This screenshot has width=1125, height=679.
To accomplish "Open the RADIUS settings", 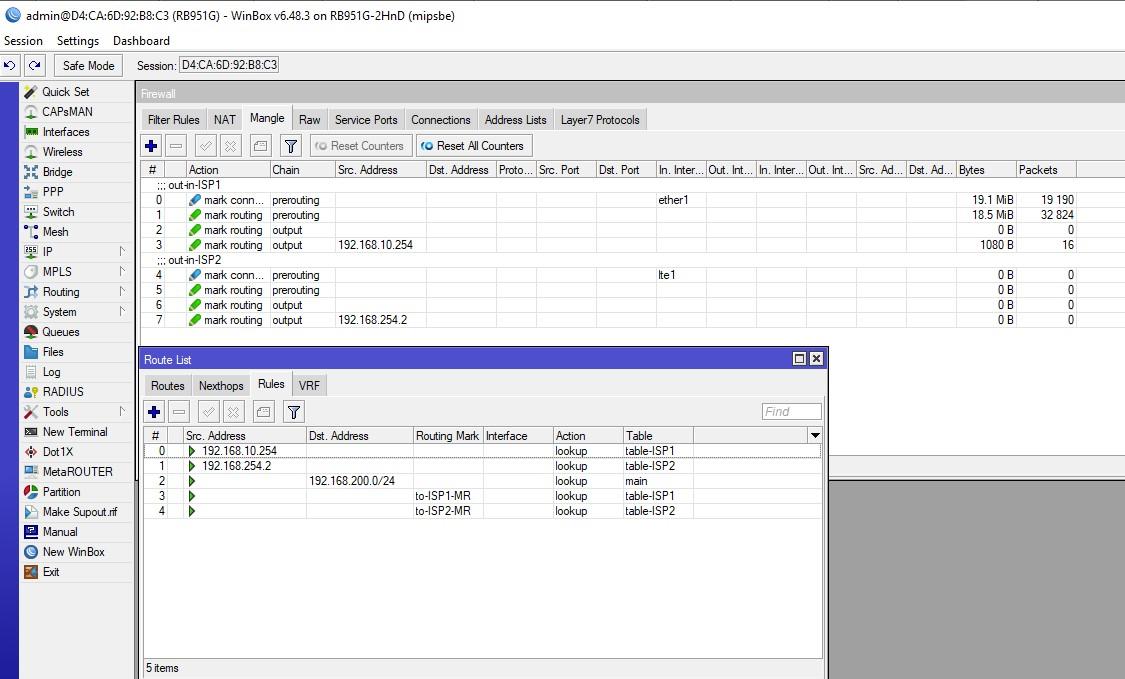I will click(x=63, y=392).
